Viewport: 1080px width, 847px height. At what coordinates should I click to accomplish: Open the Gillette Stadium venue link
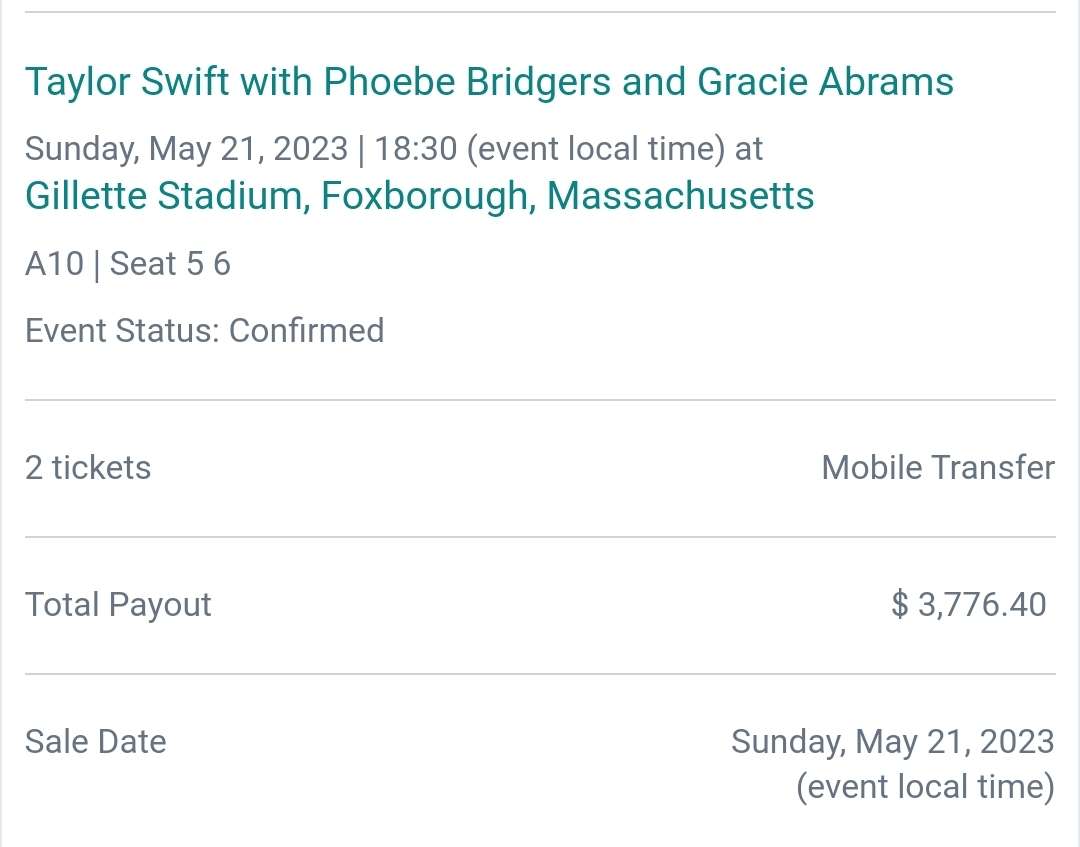click(x=419, y=196)
